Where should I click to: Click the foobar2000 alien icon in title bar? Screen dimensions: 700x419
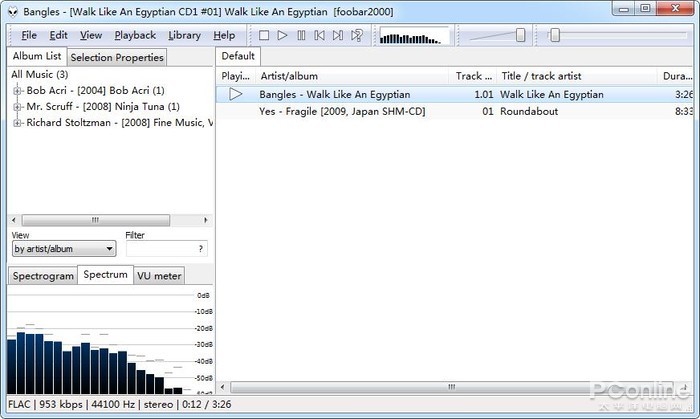point(13,12)
